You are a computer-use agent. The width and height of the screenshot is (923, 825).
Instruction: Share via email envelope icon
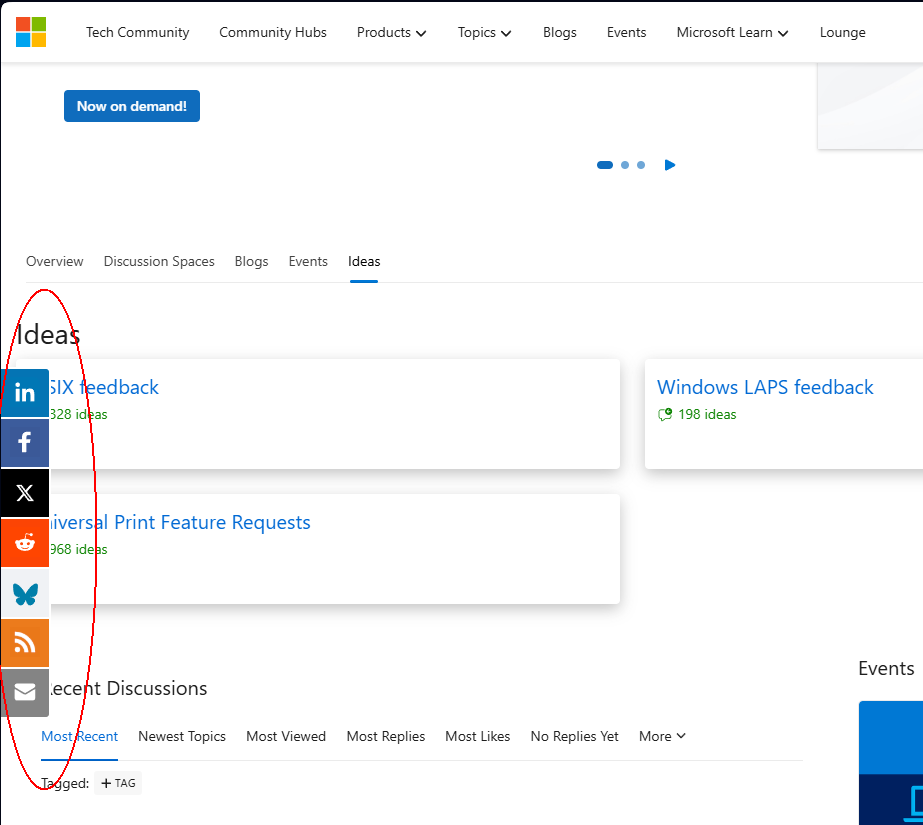tap(25, 692)
